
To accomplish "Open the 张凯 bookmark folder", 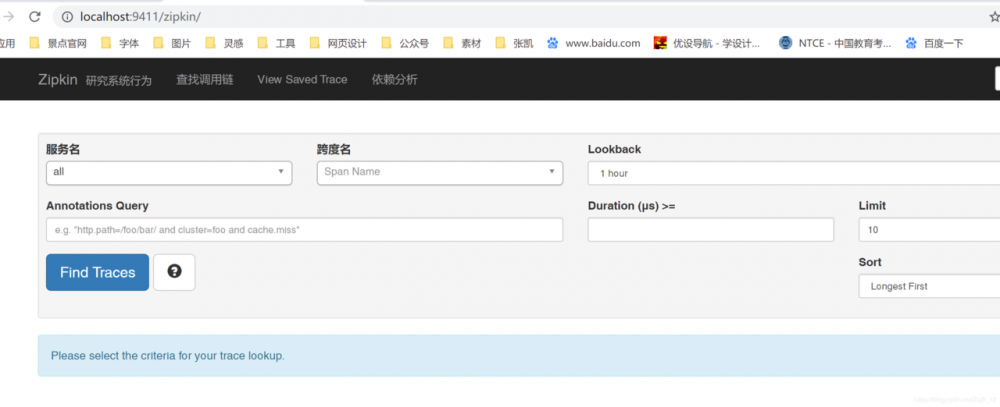I will point(514,43).
